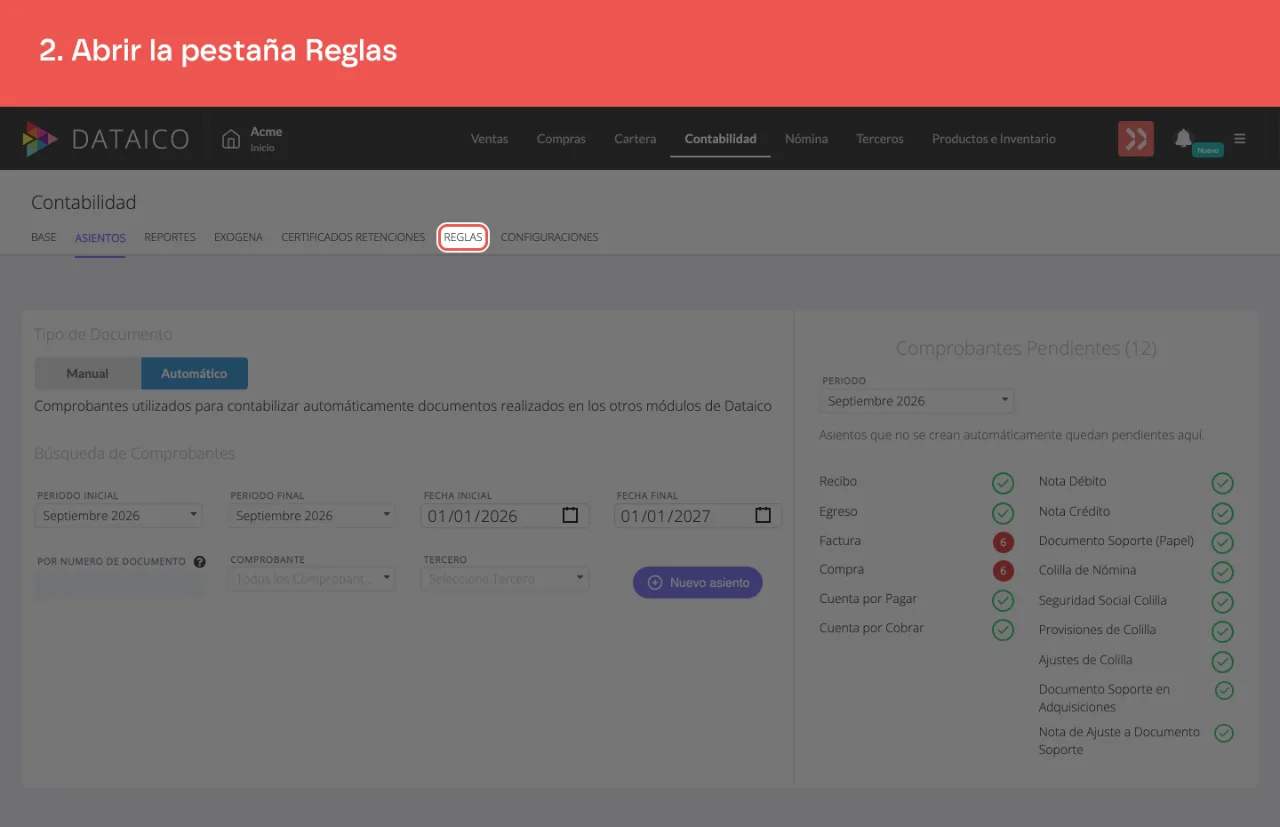Open the Compras menu
The image size is (1280, 827).
tap(561, 139)
